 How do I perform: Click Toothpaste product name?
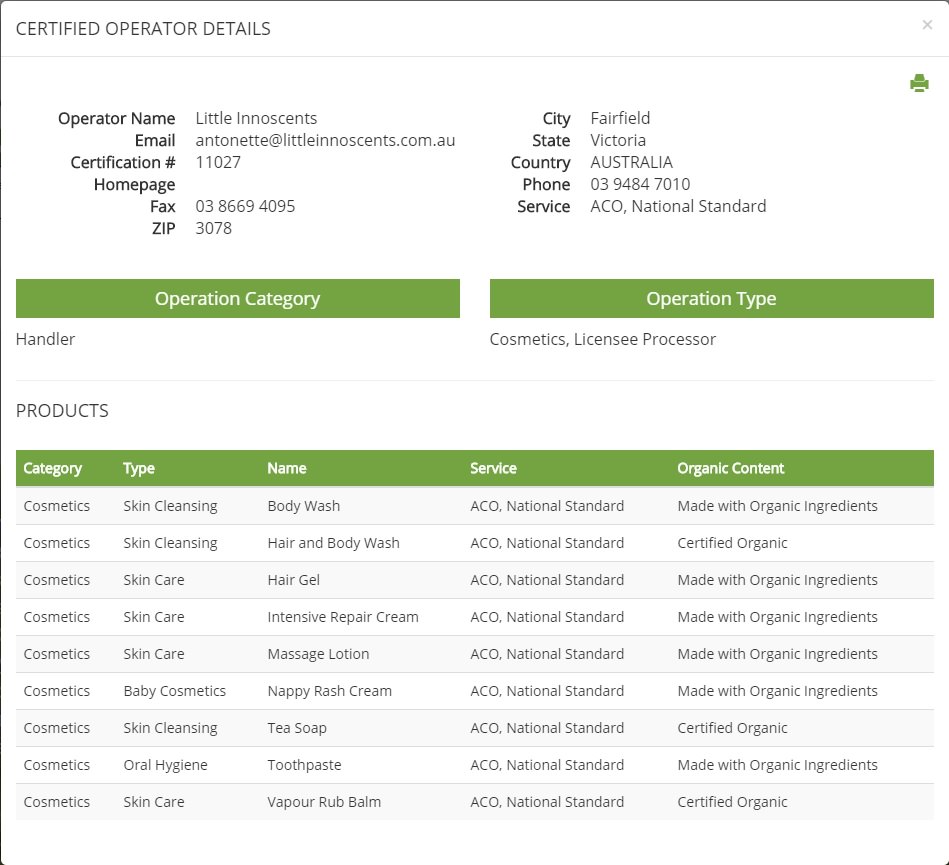(304, 765)
